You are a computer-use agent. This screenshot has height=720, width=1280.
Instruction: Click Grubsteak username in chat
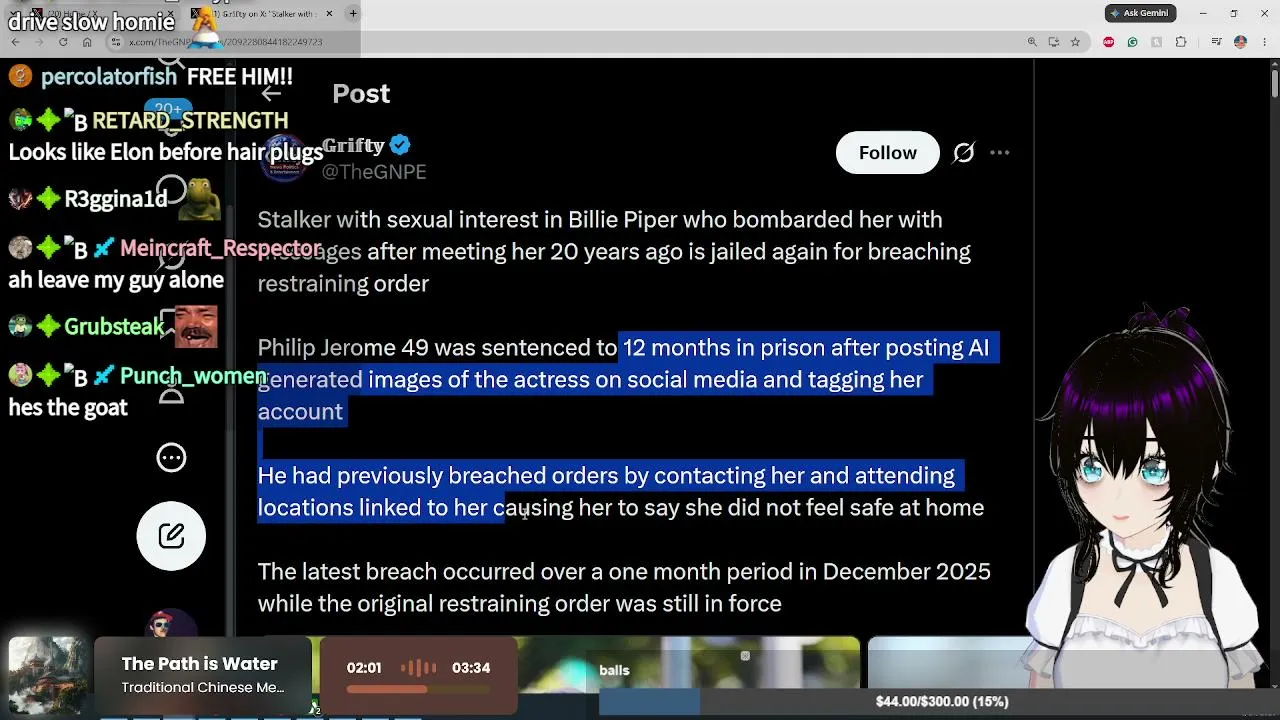tap(114, 327)
